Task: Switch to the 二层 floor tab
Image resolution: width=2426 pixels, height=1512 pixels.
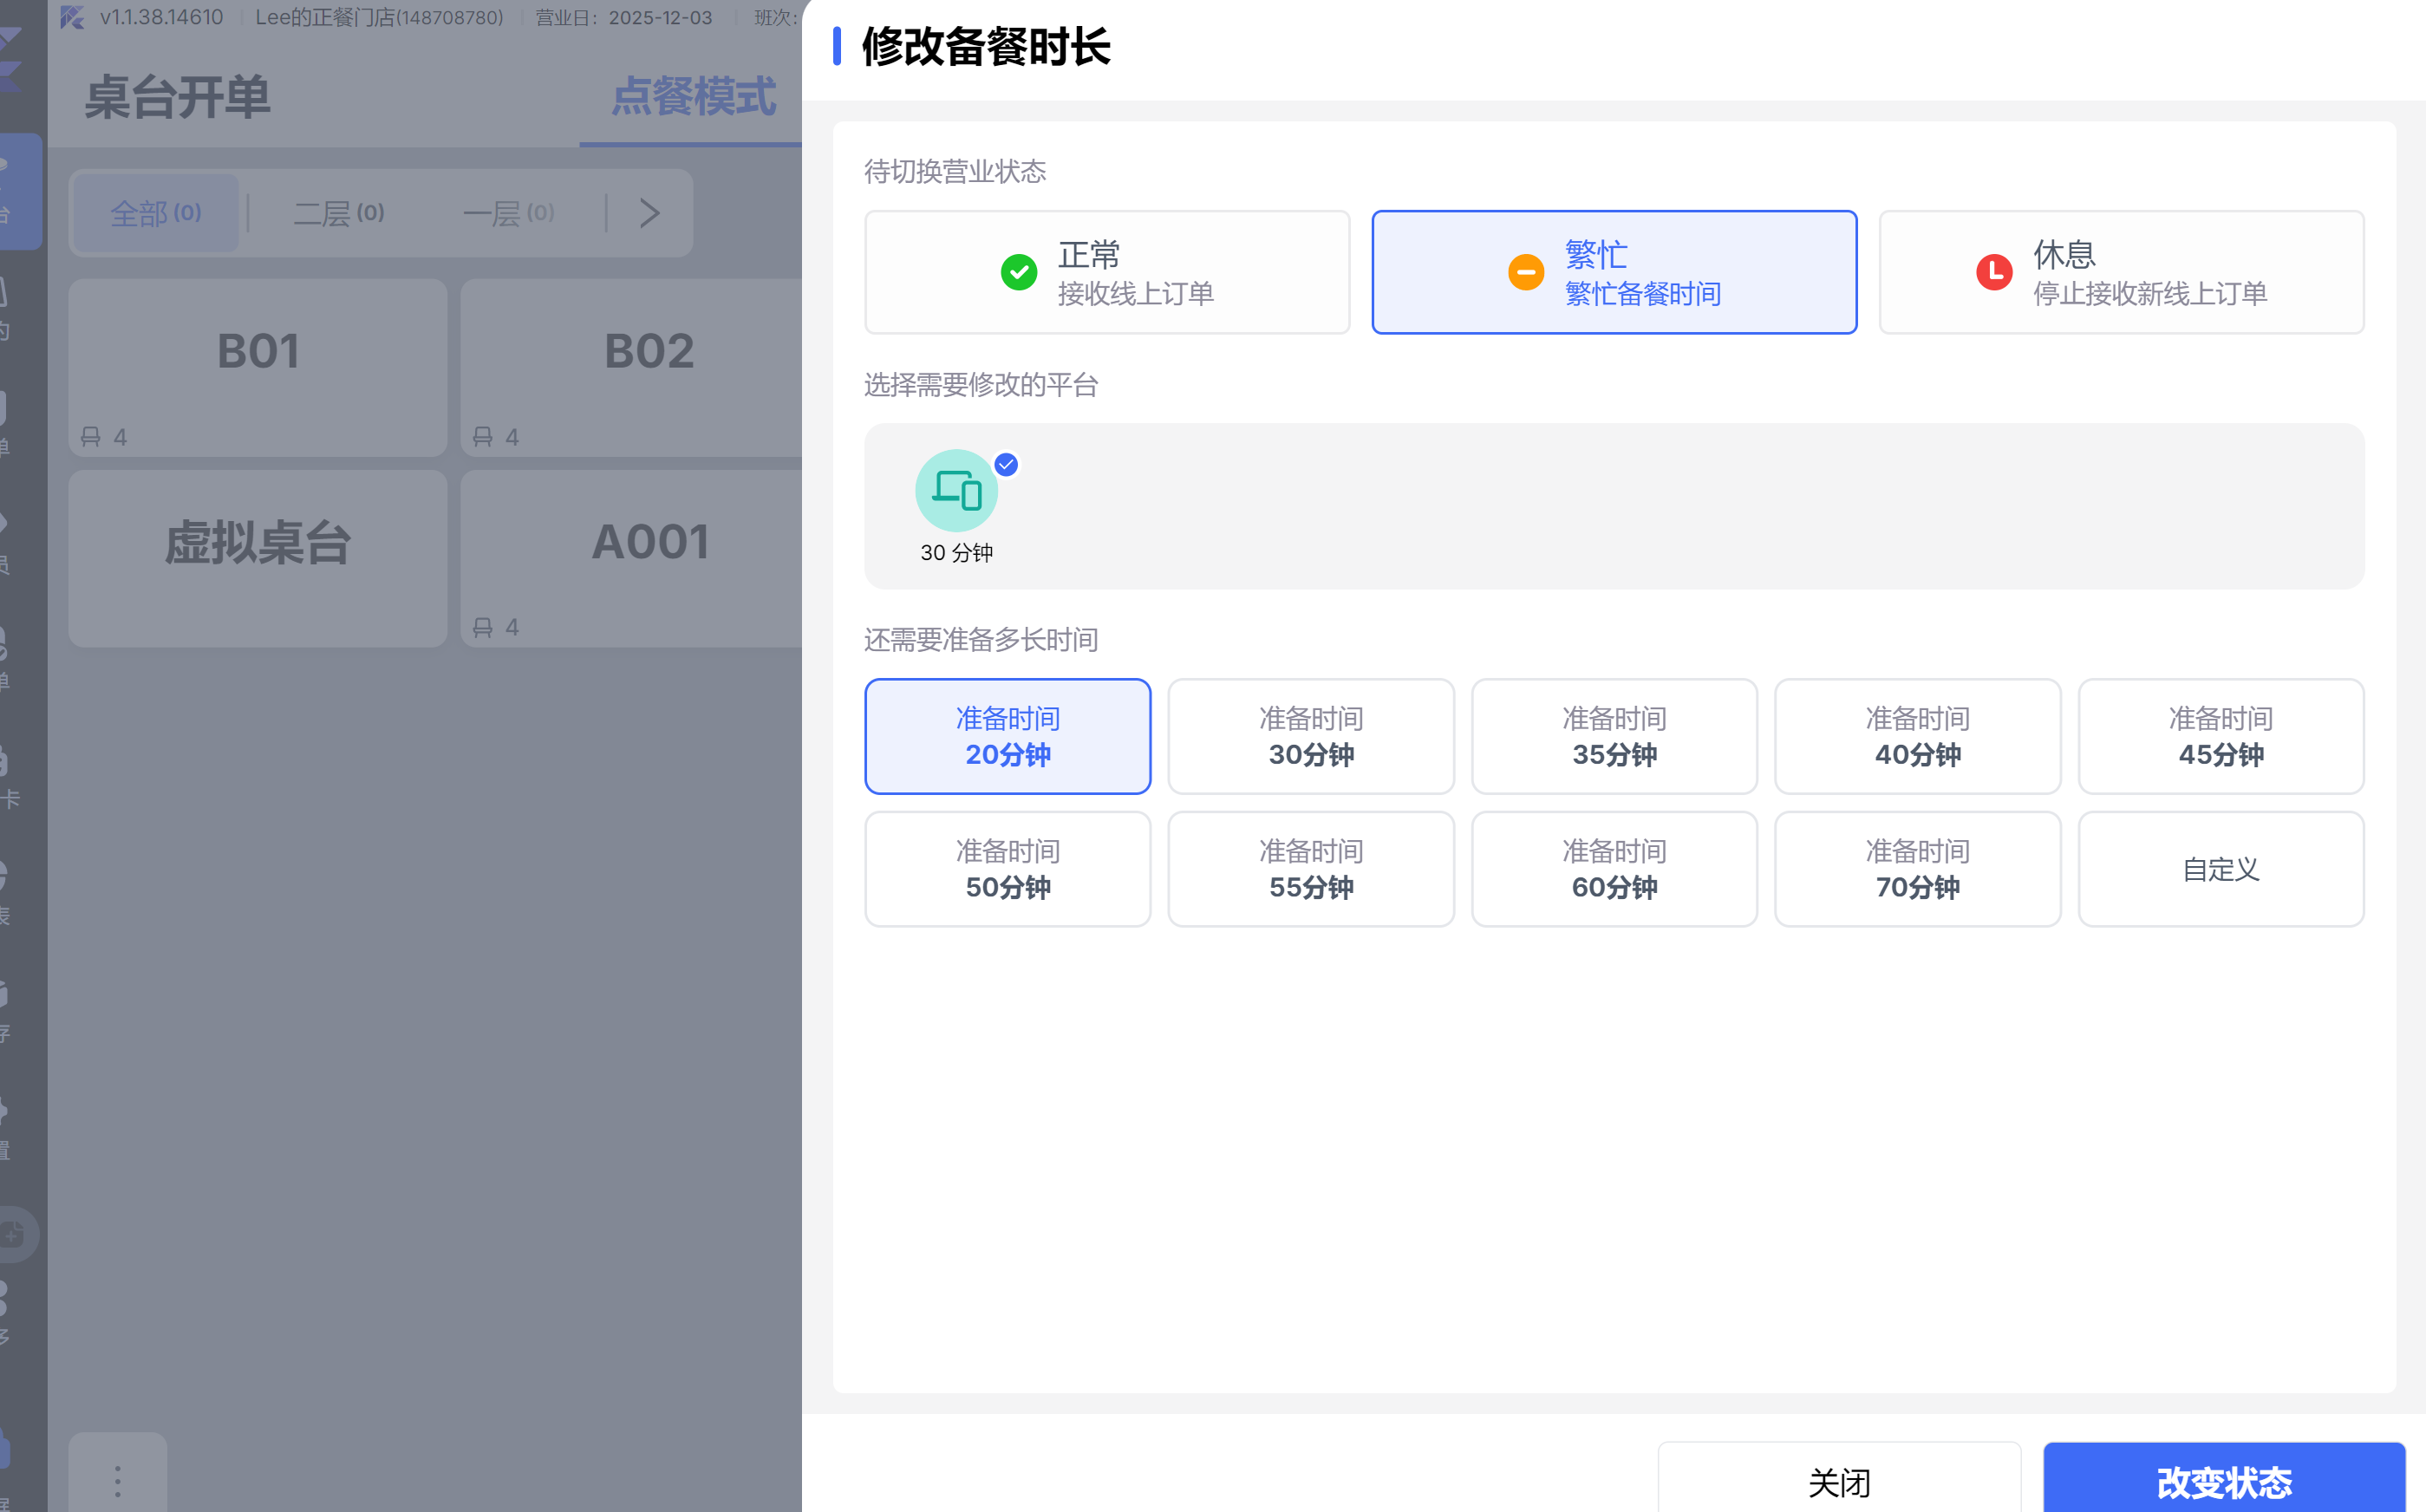Action: pyautogui.click(x=338, y=213)
